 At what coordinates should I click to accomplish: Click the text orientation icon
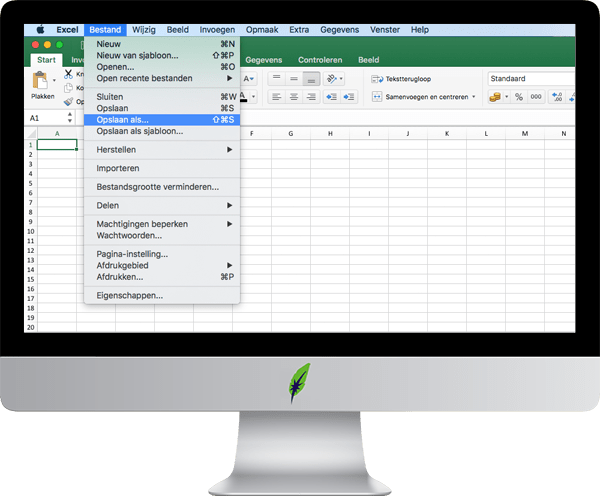[331, 79]
